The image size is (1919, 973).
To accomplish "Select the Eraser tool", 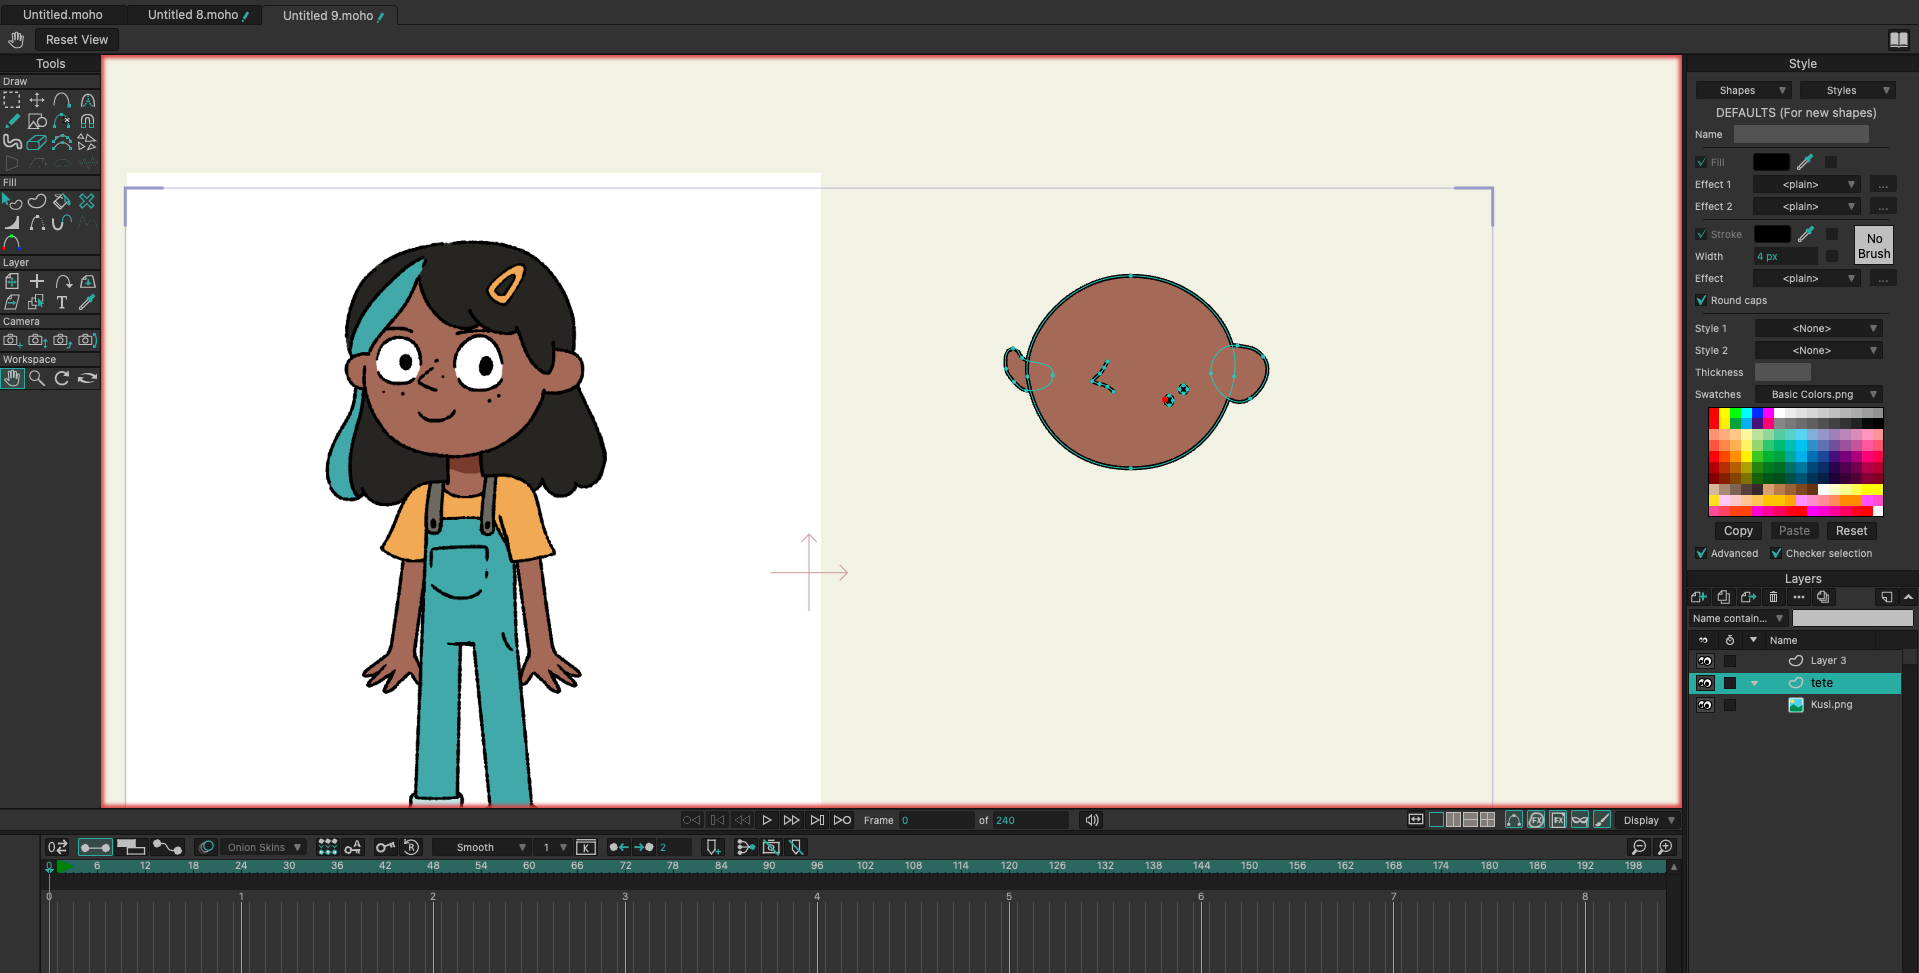I will 37,142.
